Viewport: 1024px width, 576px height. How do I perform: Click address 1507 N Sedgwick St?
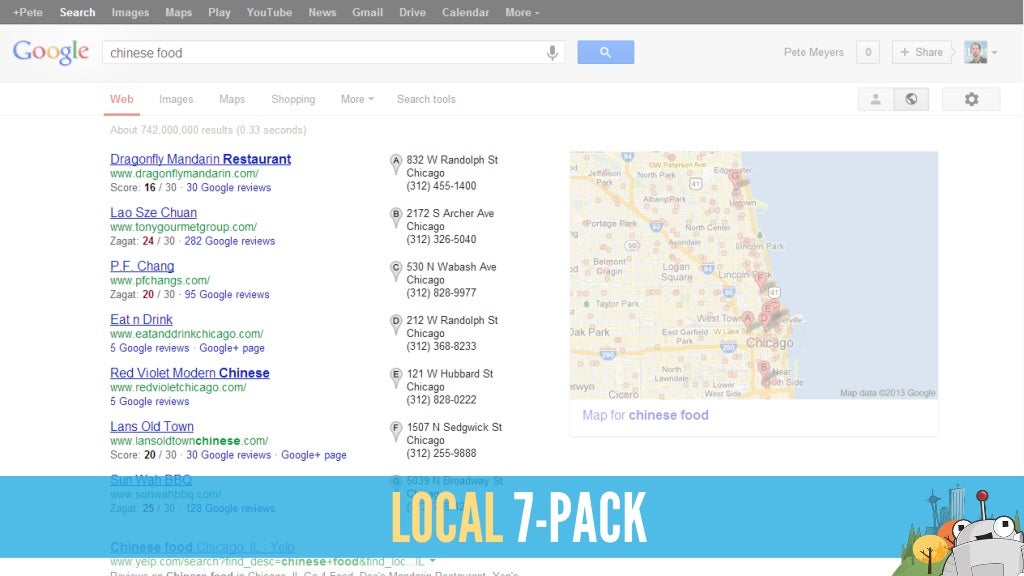tap(454, 427)
